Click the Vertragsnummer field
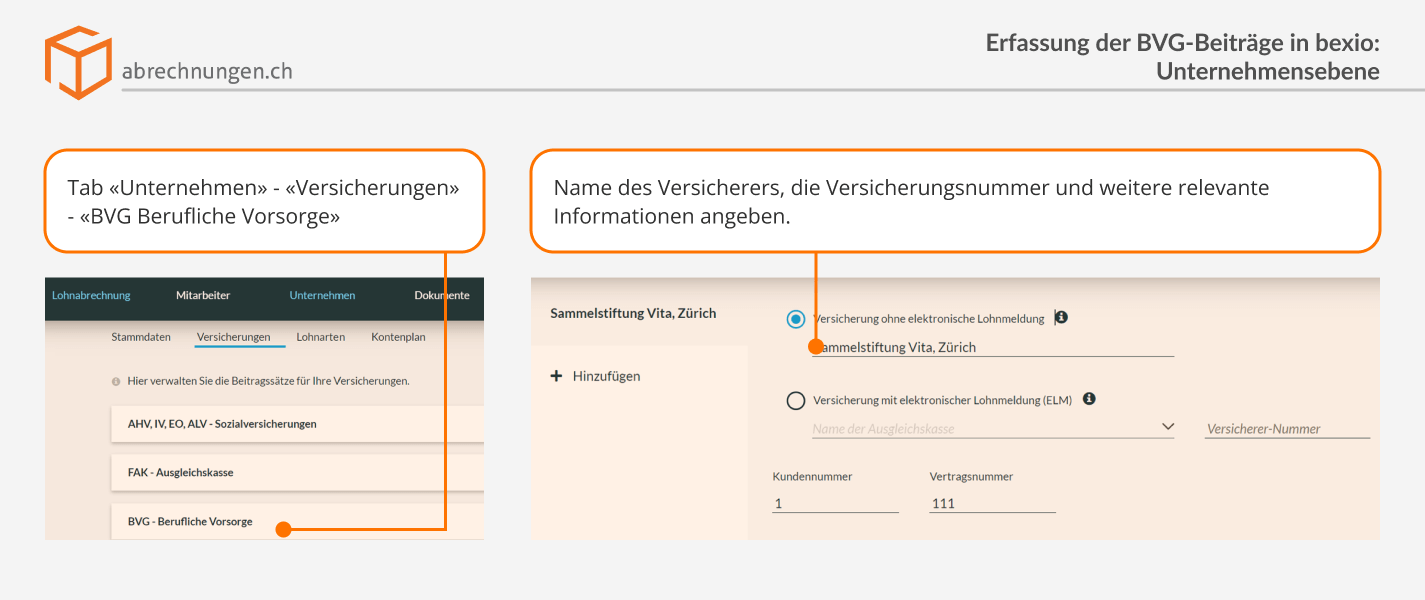This screenshot has width=1425, height=600. tap(992, 503)
